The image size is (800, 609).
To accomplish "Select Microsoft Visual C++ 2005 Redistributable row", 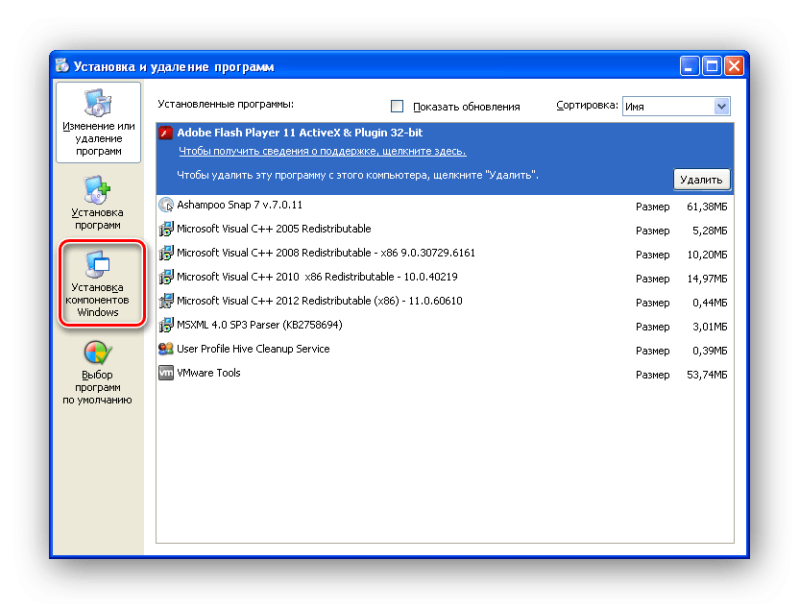I will pos(445,229).
